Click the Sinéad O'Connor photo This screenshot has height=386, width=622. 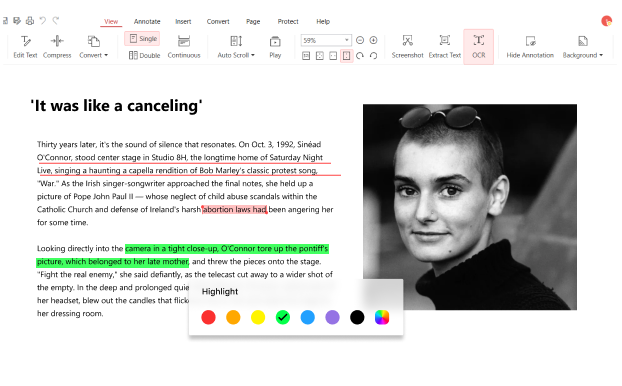coord(470,207)
